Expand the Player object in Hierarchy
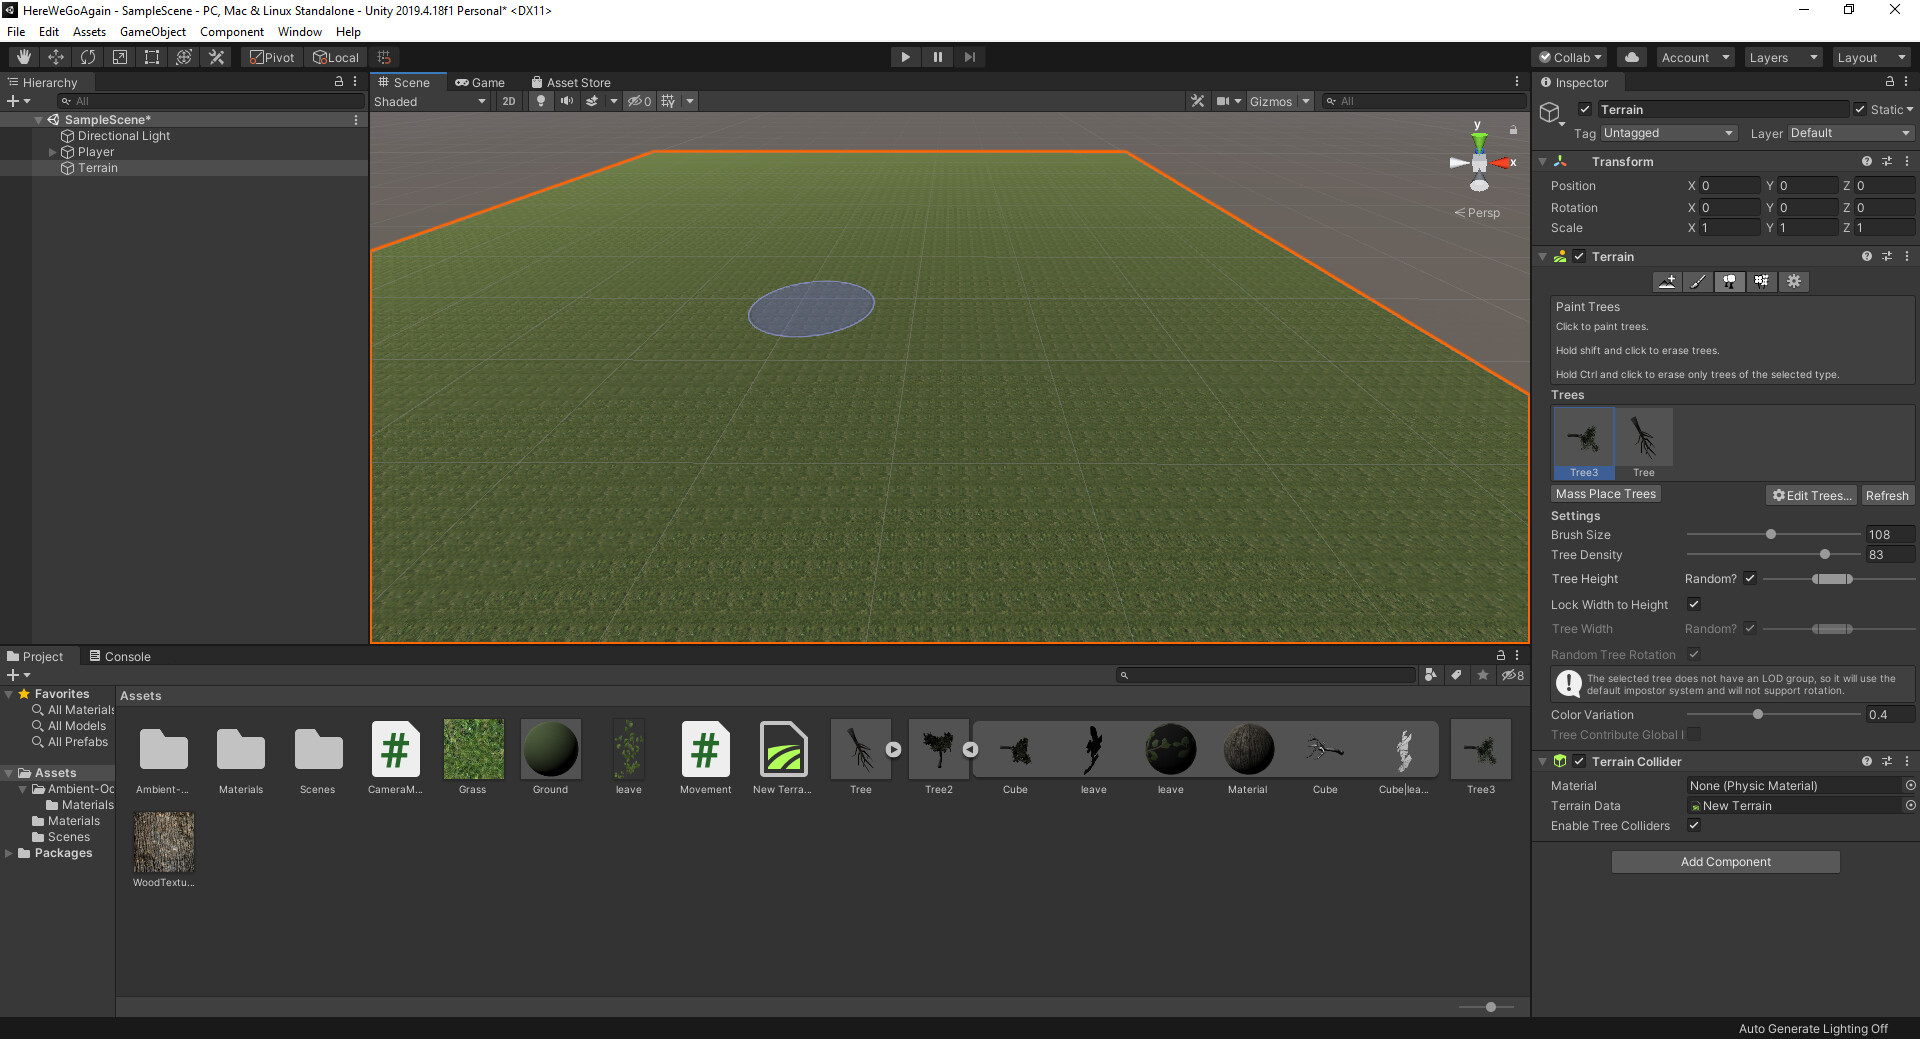 click(x=53, y=152)
